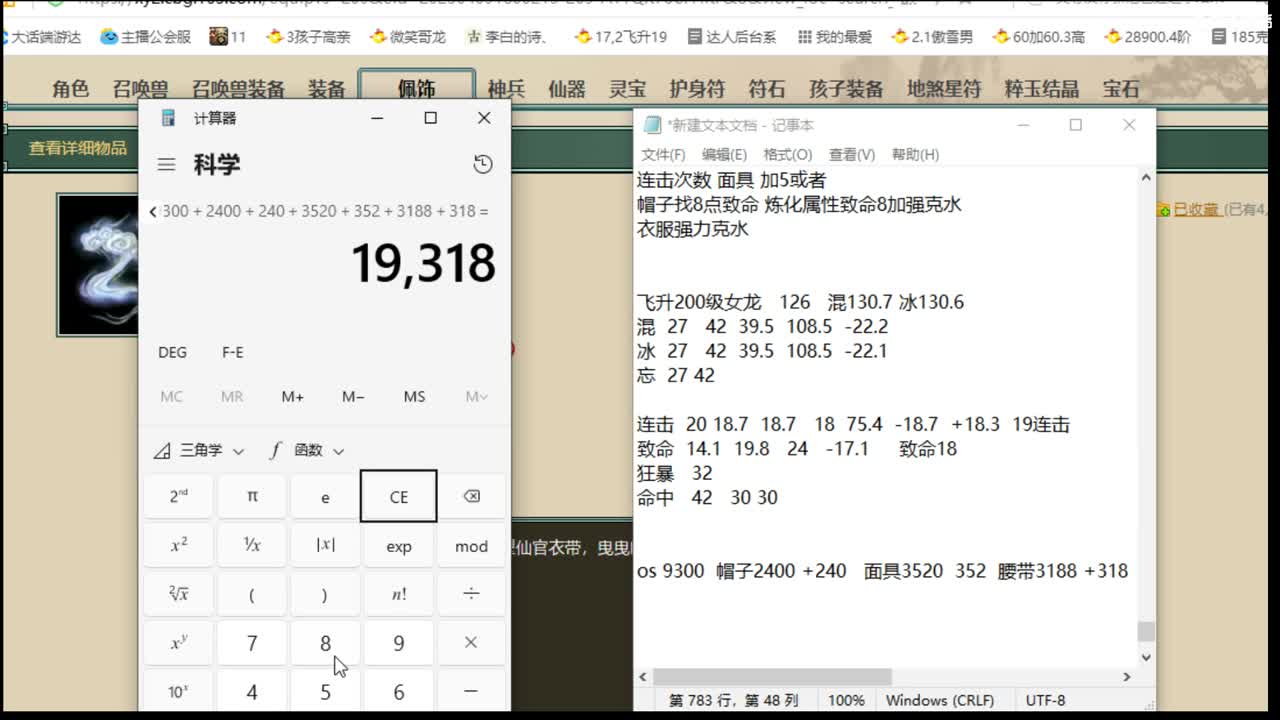Click the MS memory store button
The height and width of the screenshot is (720, 1280).
(x=414, y=397)
